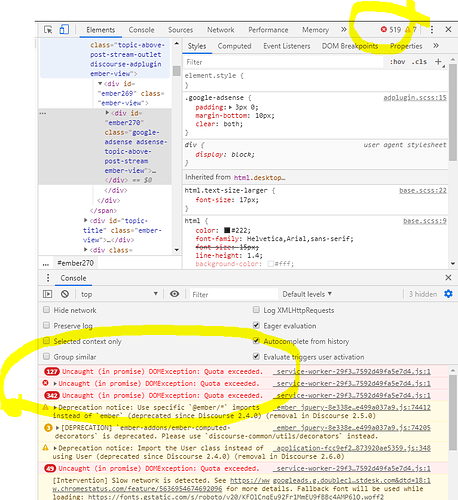Open the Computed styles tab
This screenshot has width=458, height=500.
click(234, 46)
